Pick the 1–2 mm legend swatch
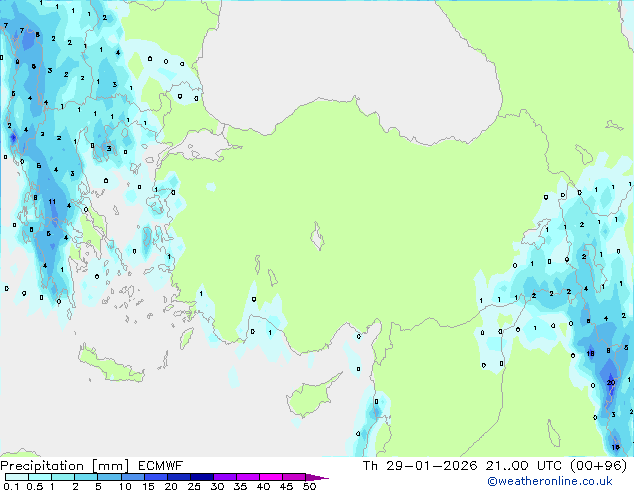This screenshot has height=490, width=634. coord(63,477)
